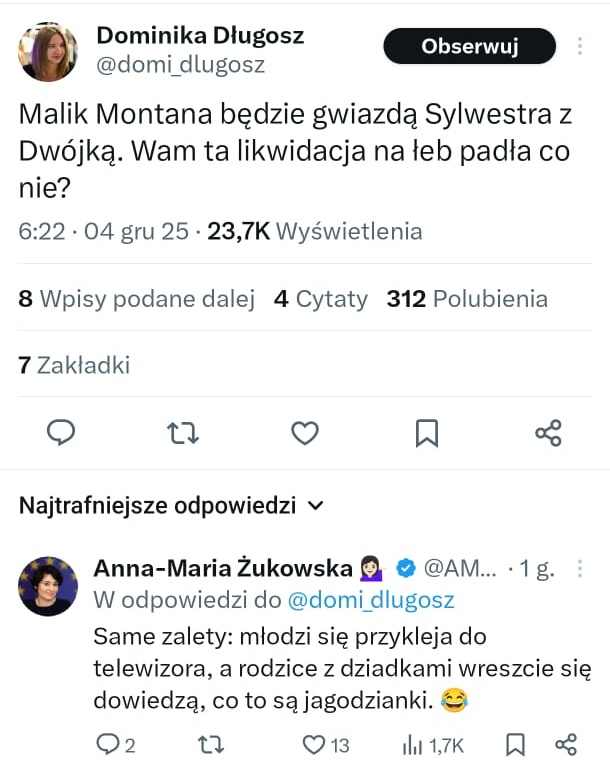Open more options on Żukowska's reply

point(579,569)
